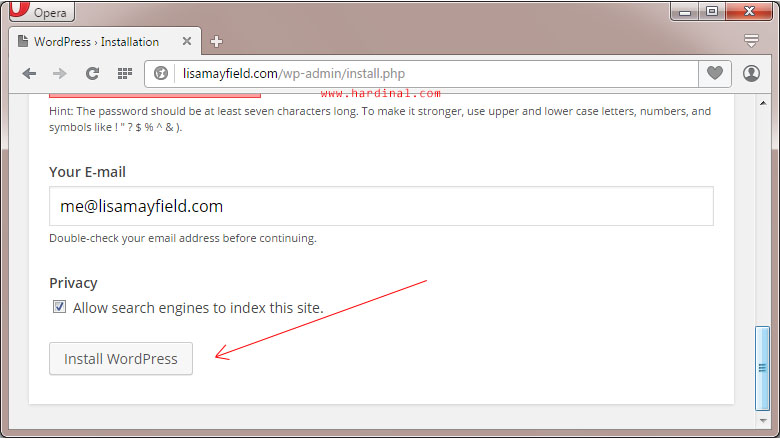Go forward using the forward arrow

click(x=60, y=74)
